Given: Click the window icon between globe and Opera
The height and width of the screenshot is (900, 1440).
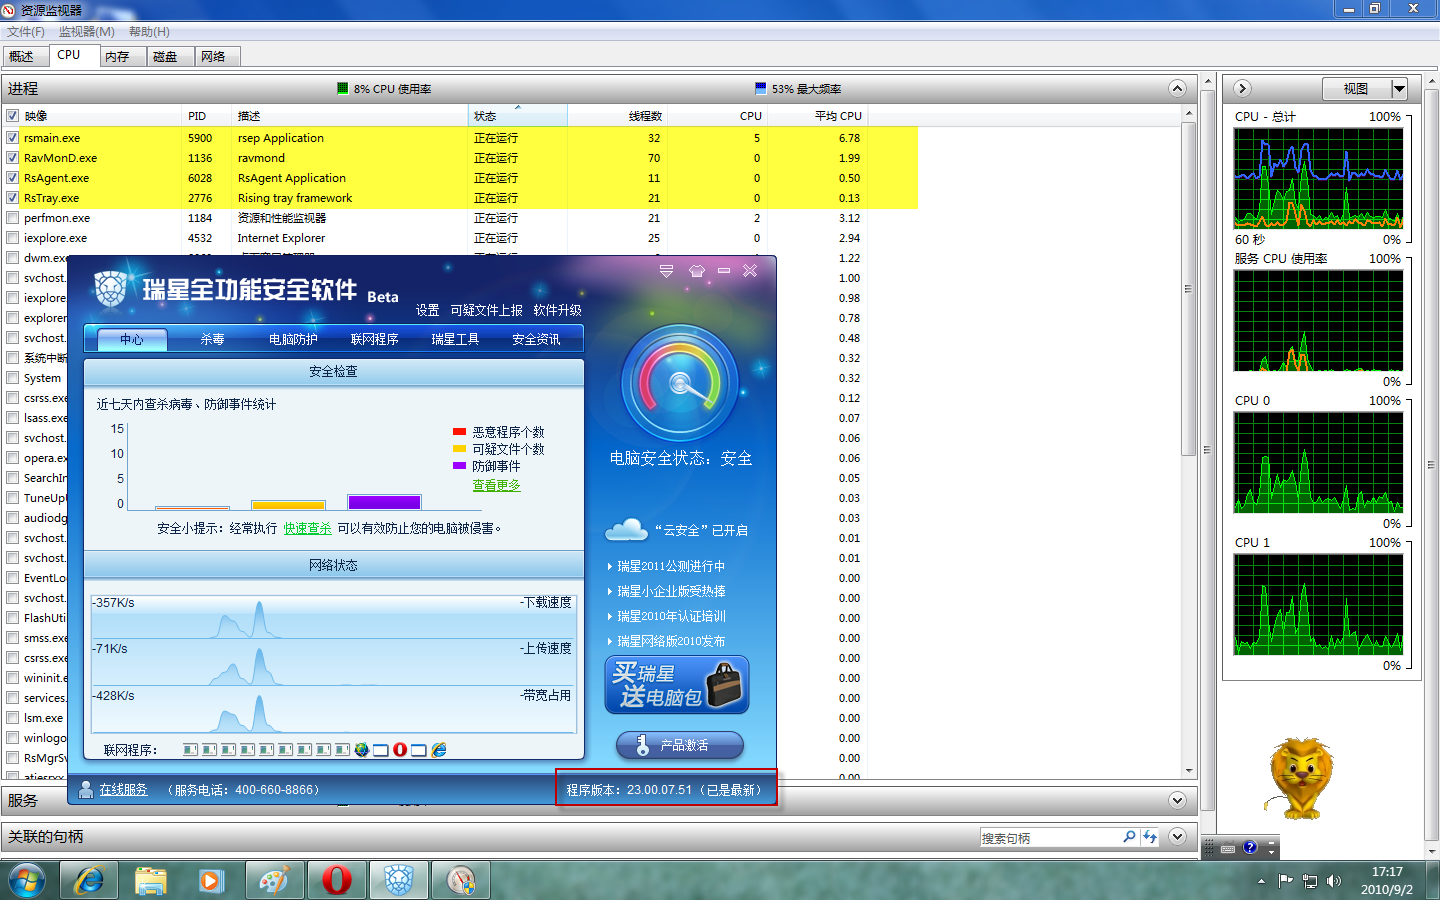Looking at the screenshot, I should click(x=381, y=750).
